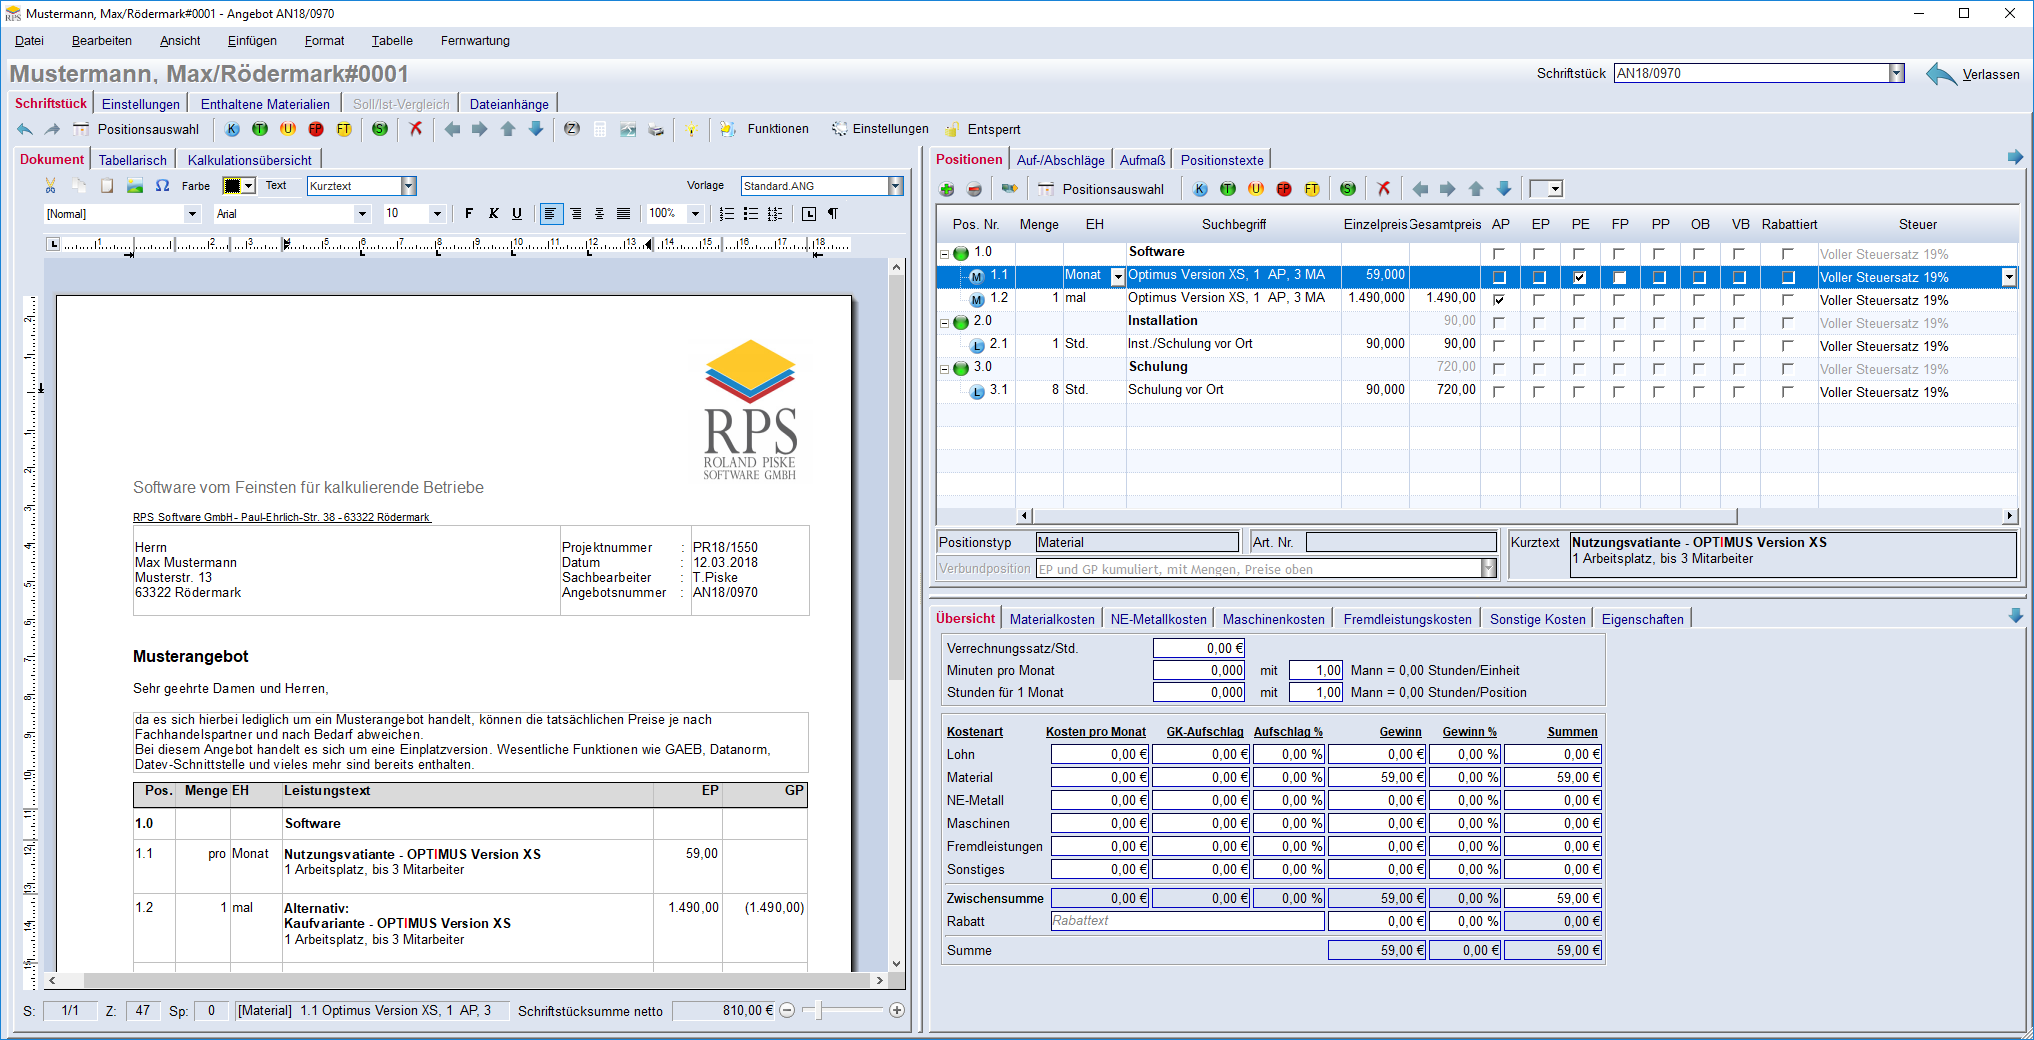This screenshot has width=2034, height=1040.
Task: Toggle EP checkbox for position 3.1
Action: 1539,392
